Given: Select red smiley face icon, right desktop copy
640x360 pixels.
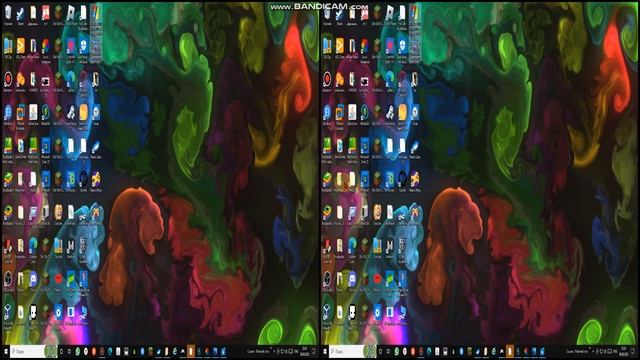Looking at the screenshot, I should coord(378,279).
